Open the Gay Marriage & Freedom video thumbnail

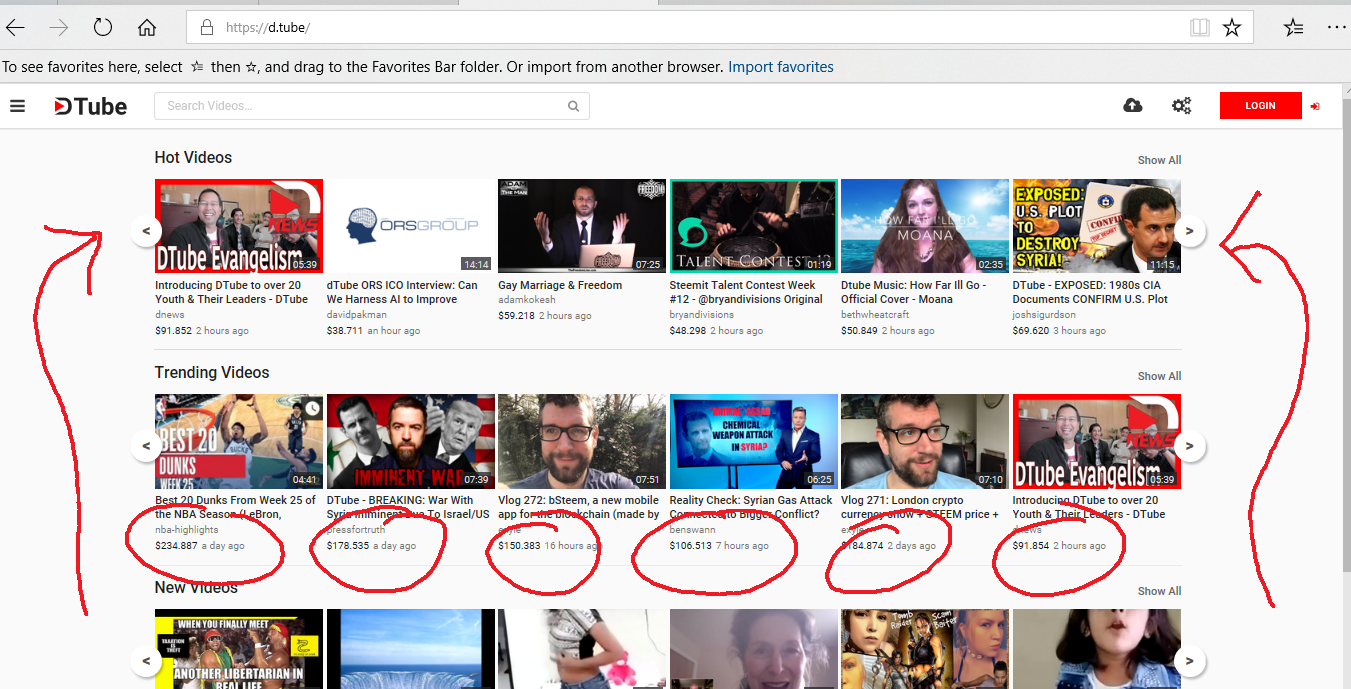tap(581, 225)
